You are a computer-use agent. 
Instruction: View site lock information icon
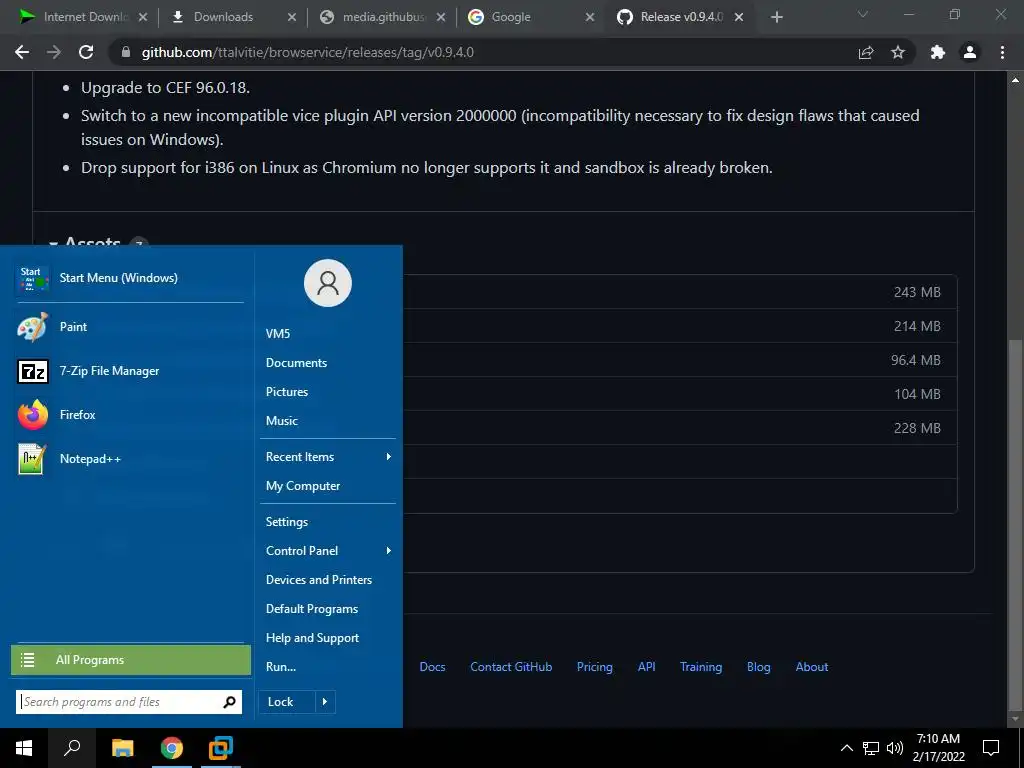tap(126, 52)
